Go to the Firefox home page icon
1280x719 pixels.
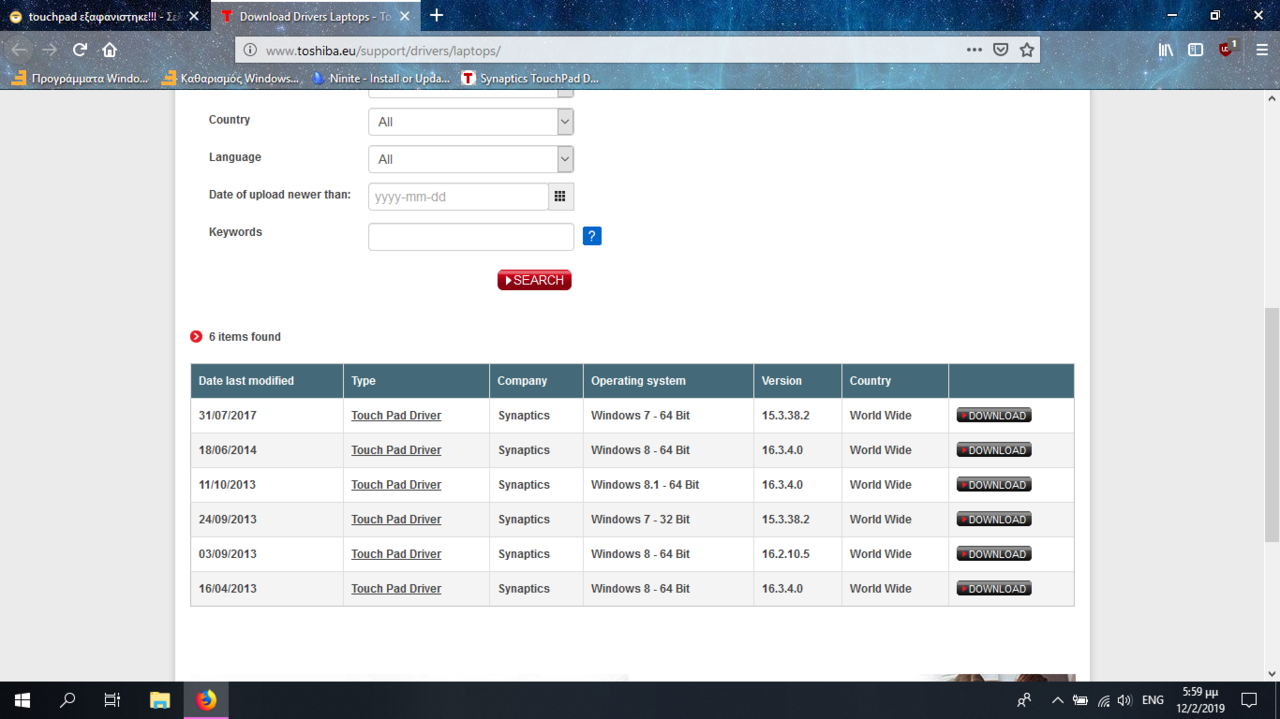click(x=110, y=50)
